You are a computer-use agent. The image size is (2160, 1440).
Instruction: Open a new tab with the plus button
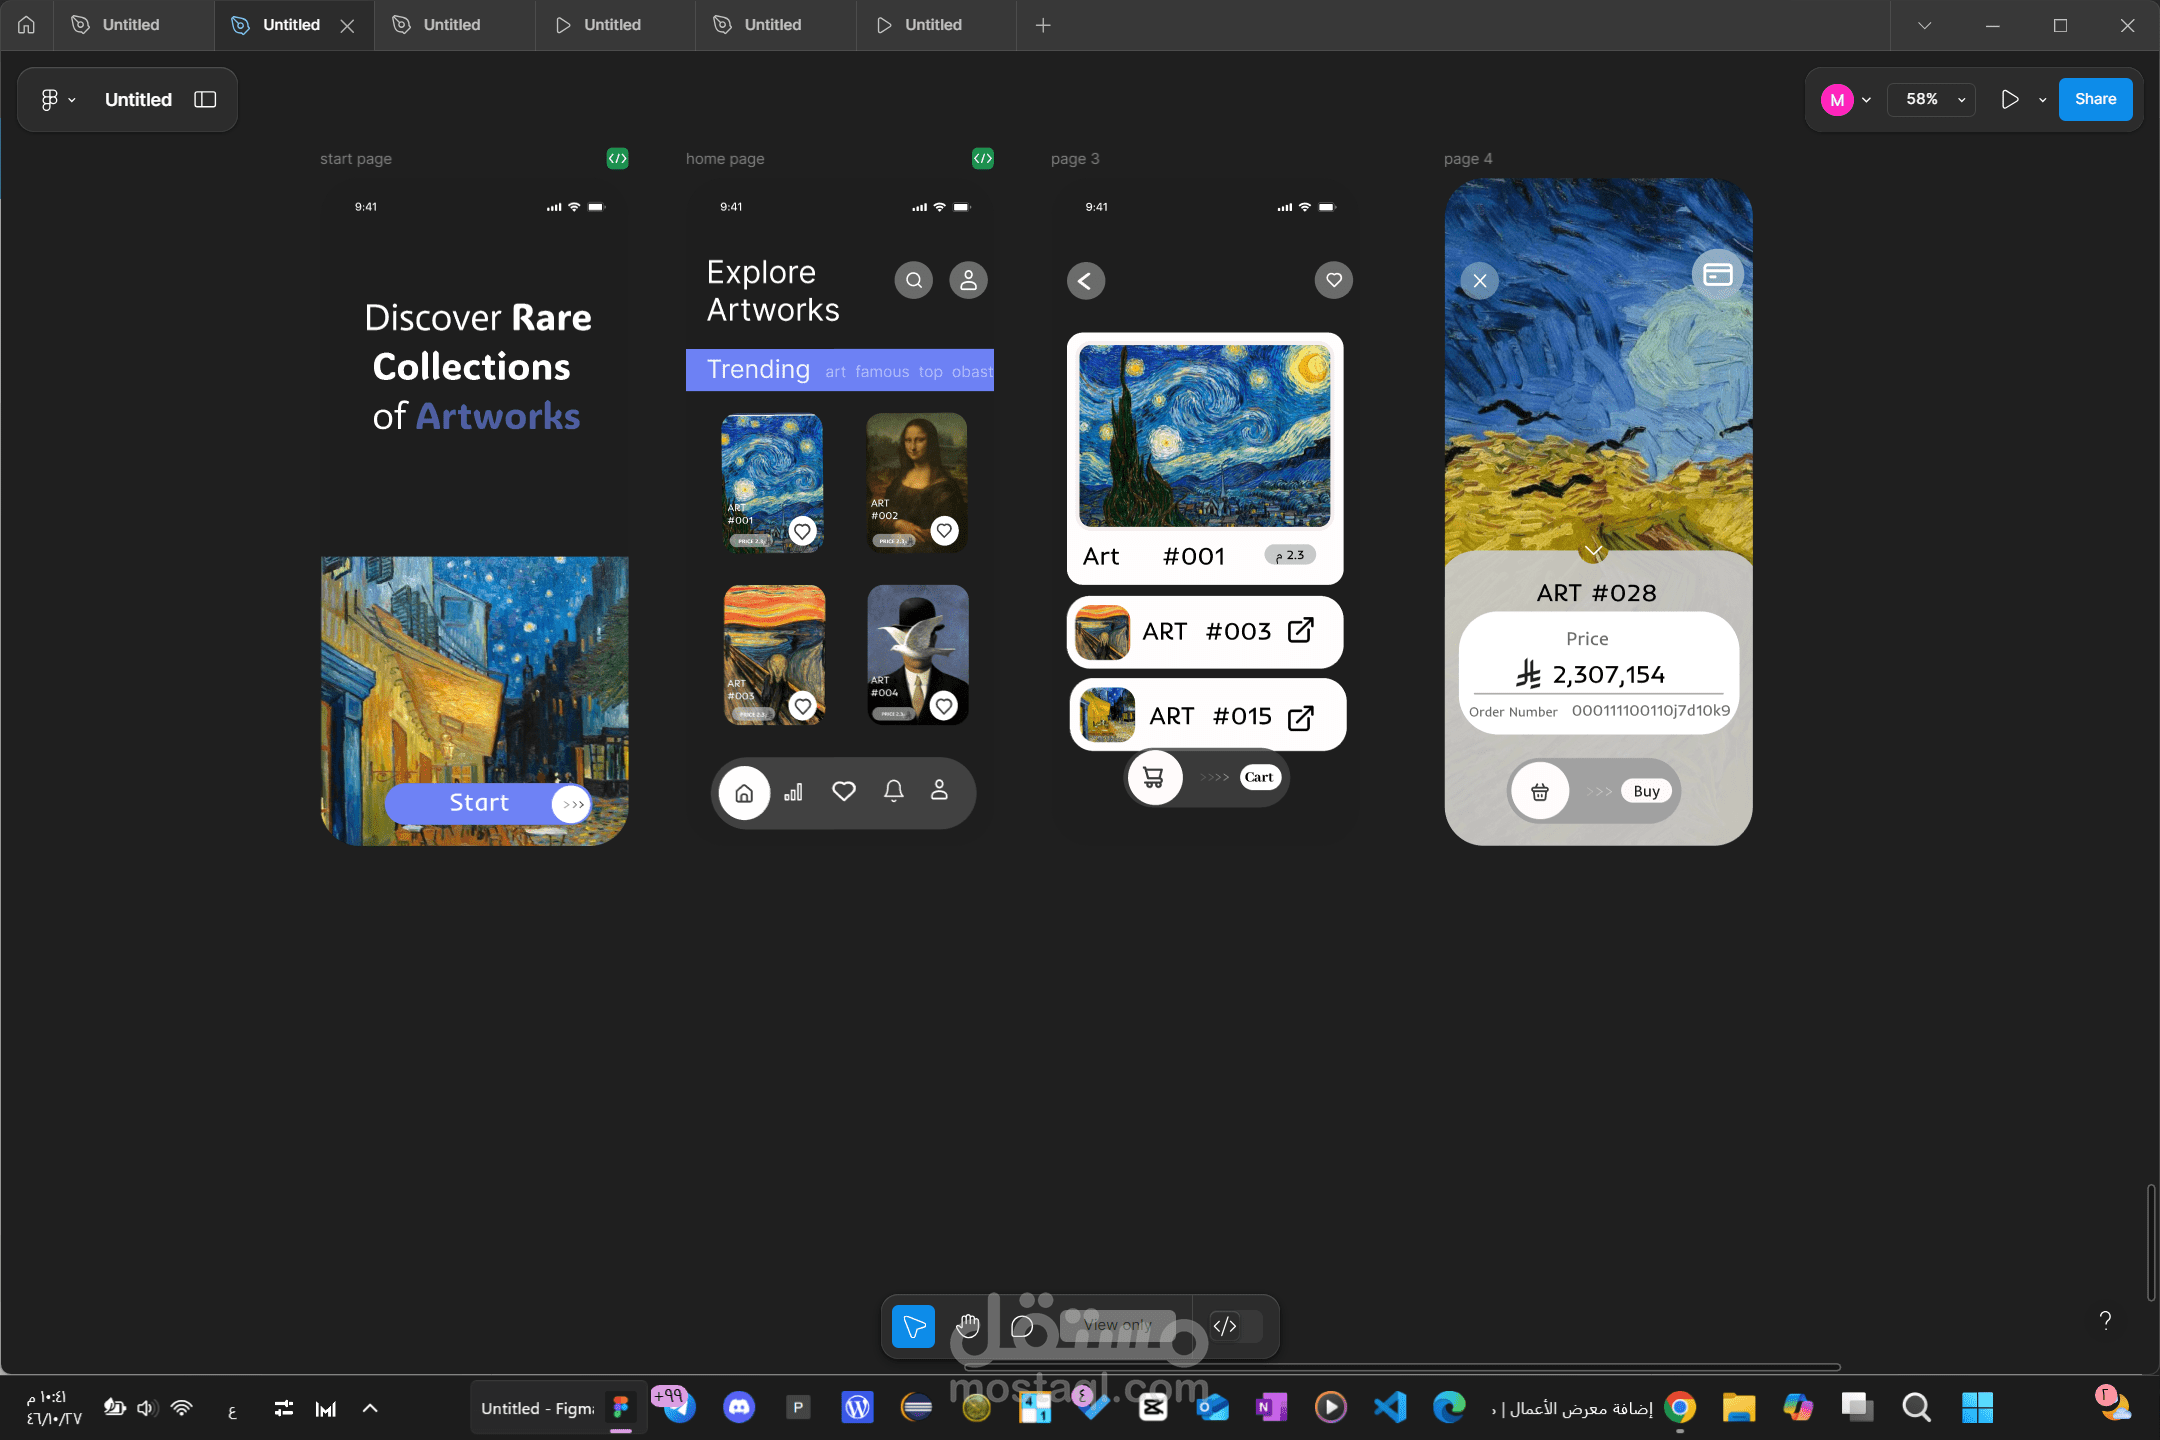tap(1043, 25)
